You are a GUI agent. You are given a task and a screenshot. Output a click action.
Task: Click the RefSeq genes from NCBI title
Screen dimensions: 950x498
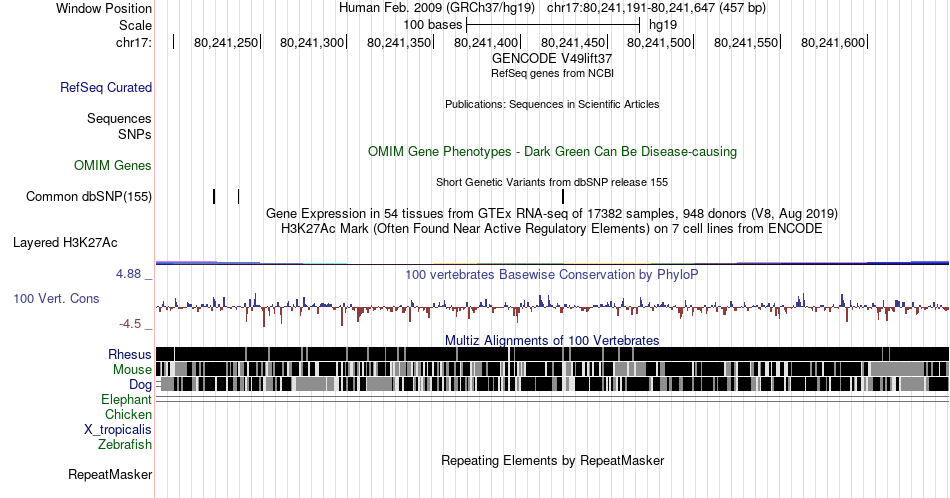pyautogui.click(x=553, y=73)
